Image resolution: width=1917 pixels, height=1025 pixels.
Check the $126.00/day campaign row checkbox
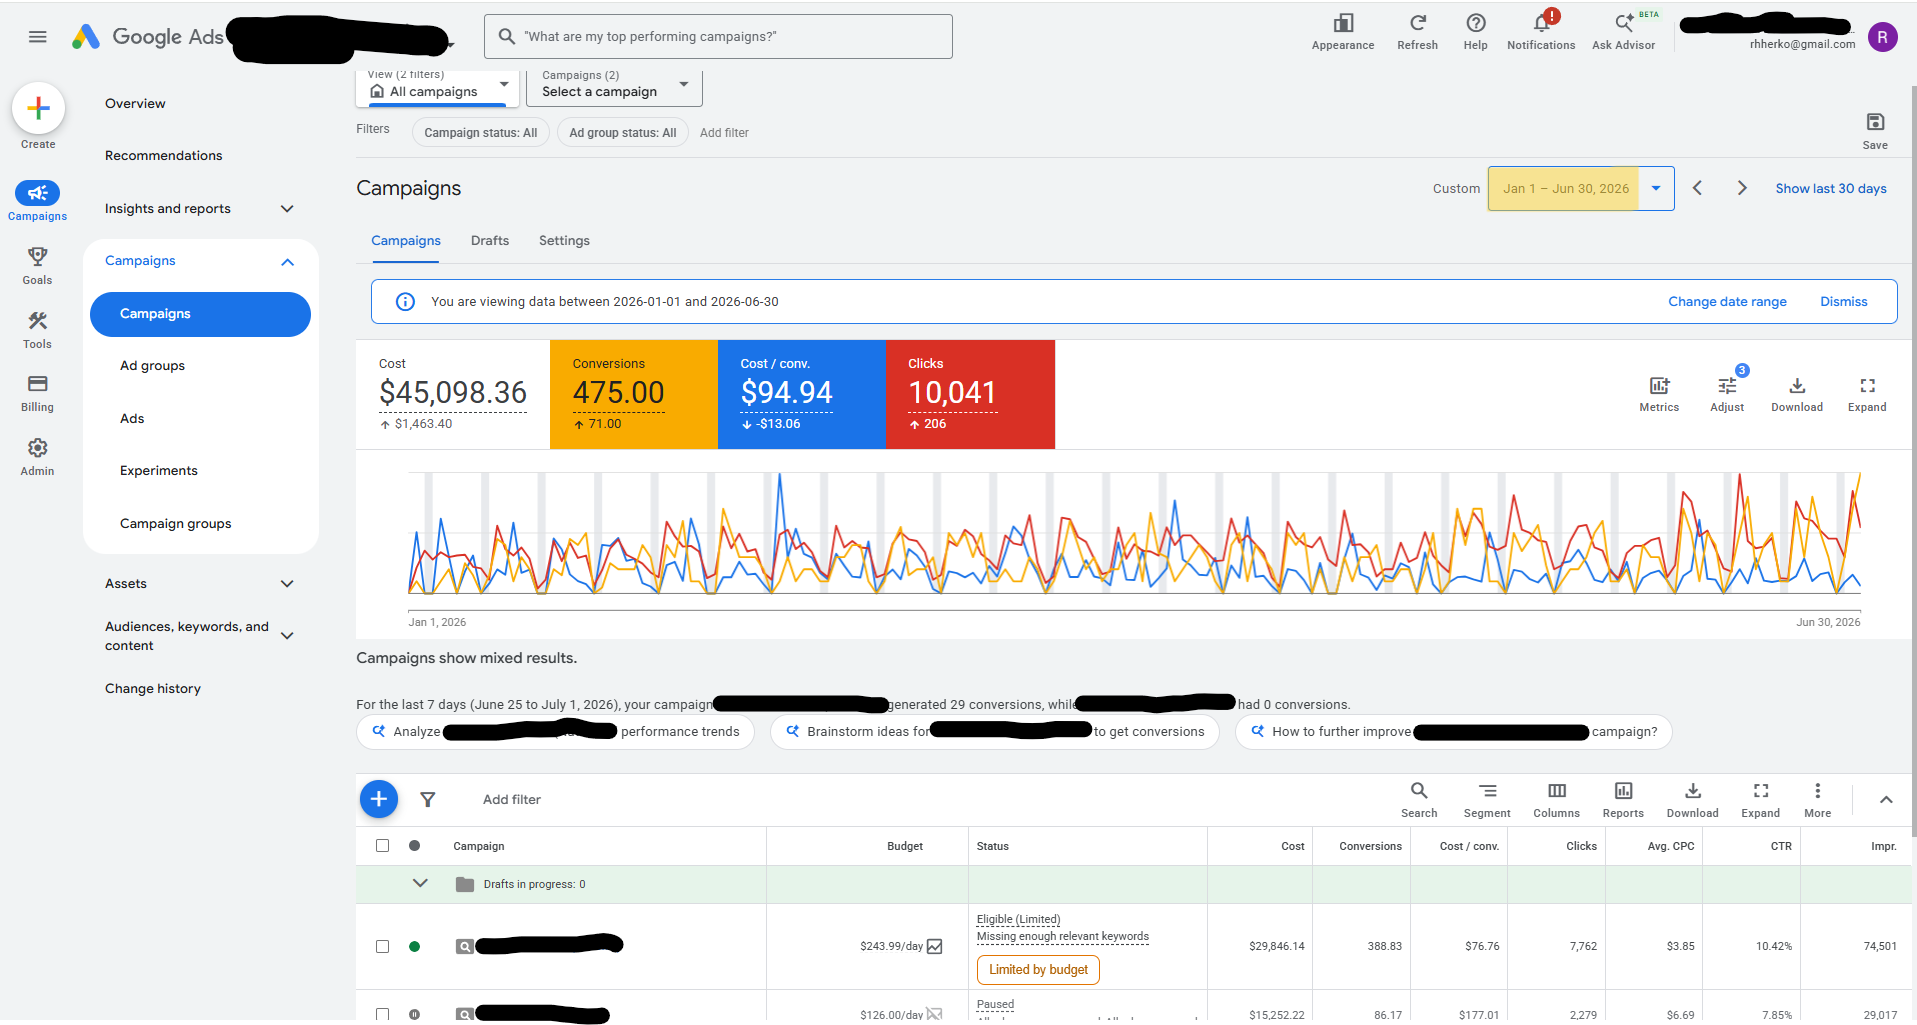pos(382,1014)
